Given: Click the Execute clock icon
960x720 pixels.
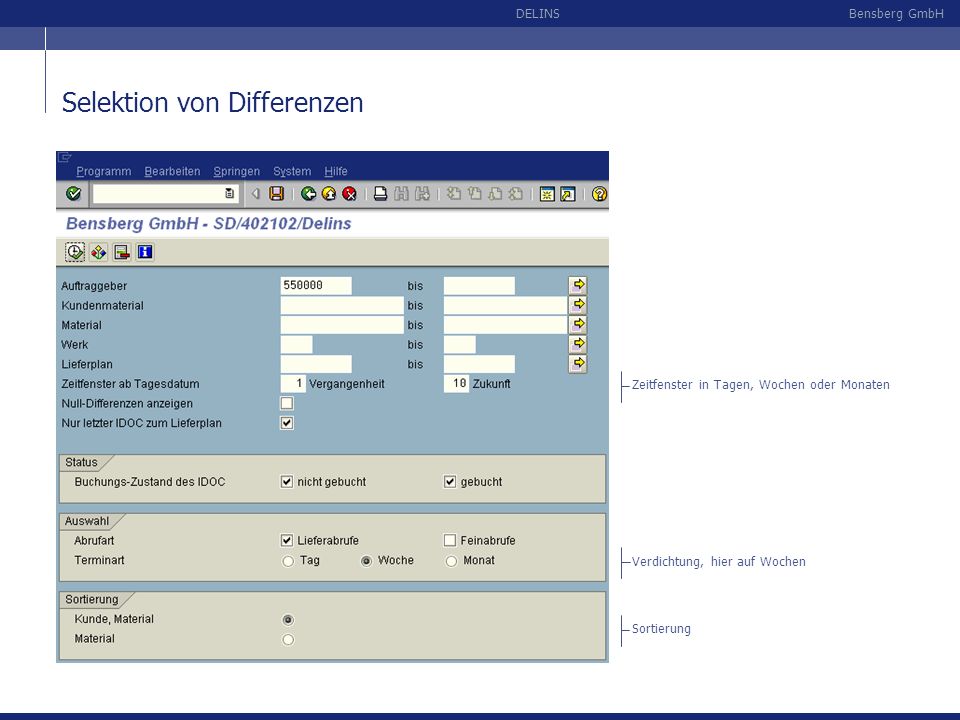Looking at the screenshot, I should 75,252.
